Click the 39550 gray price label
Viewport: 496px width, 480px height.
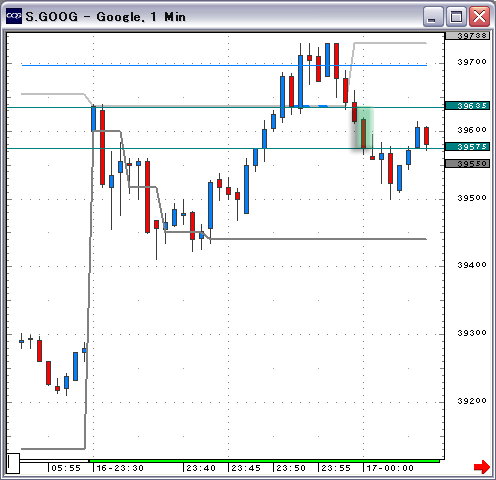[468, 164]
